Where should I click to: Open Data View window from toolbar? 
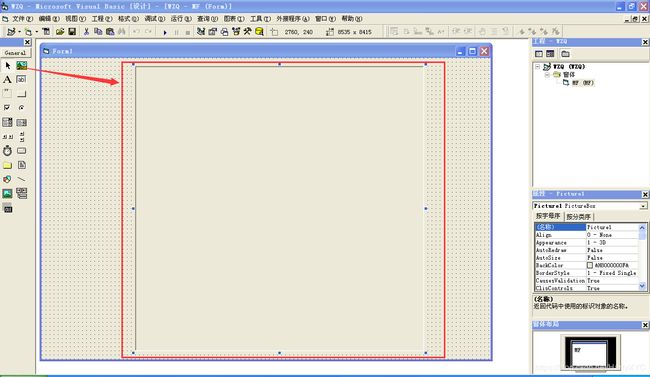260,32
